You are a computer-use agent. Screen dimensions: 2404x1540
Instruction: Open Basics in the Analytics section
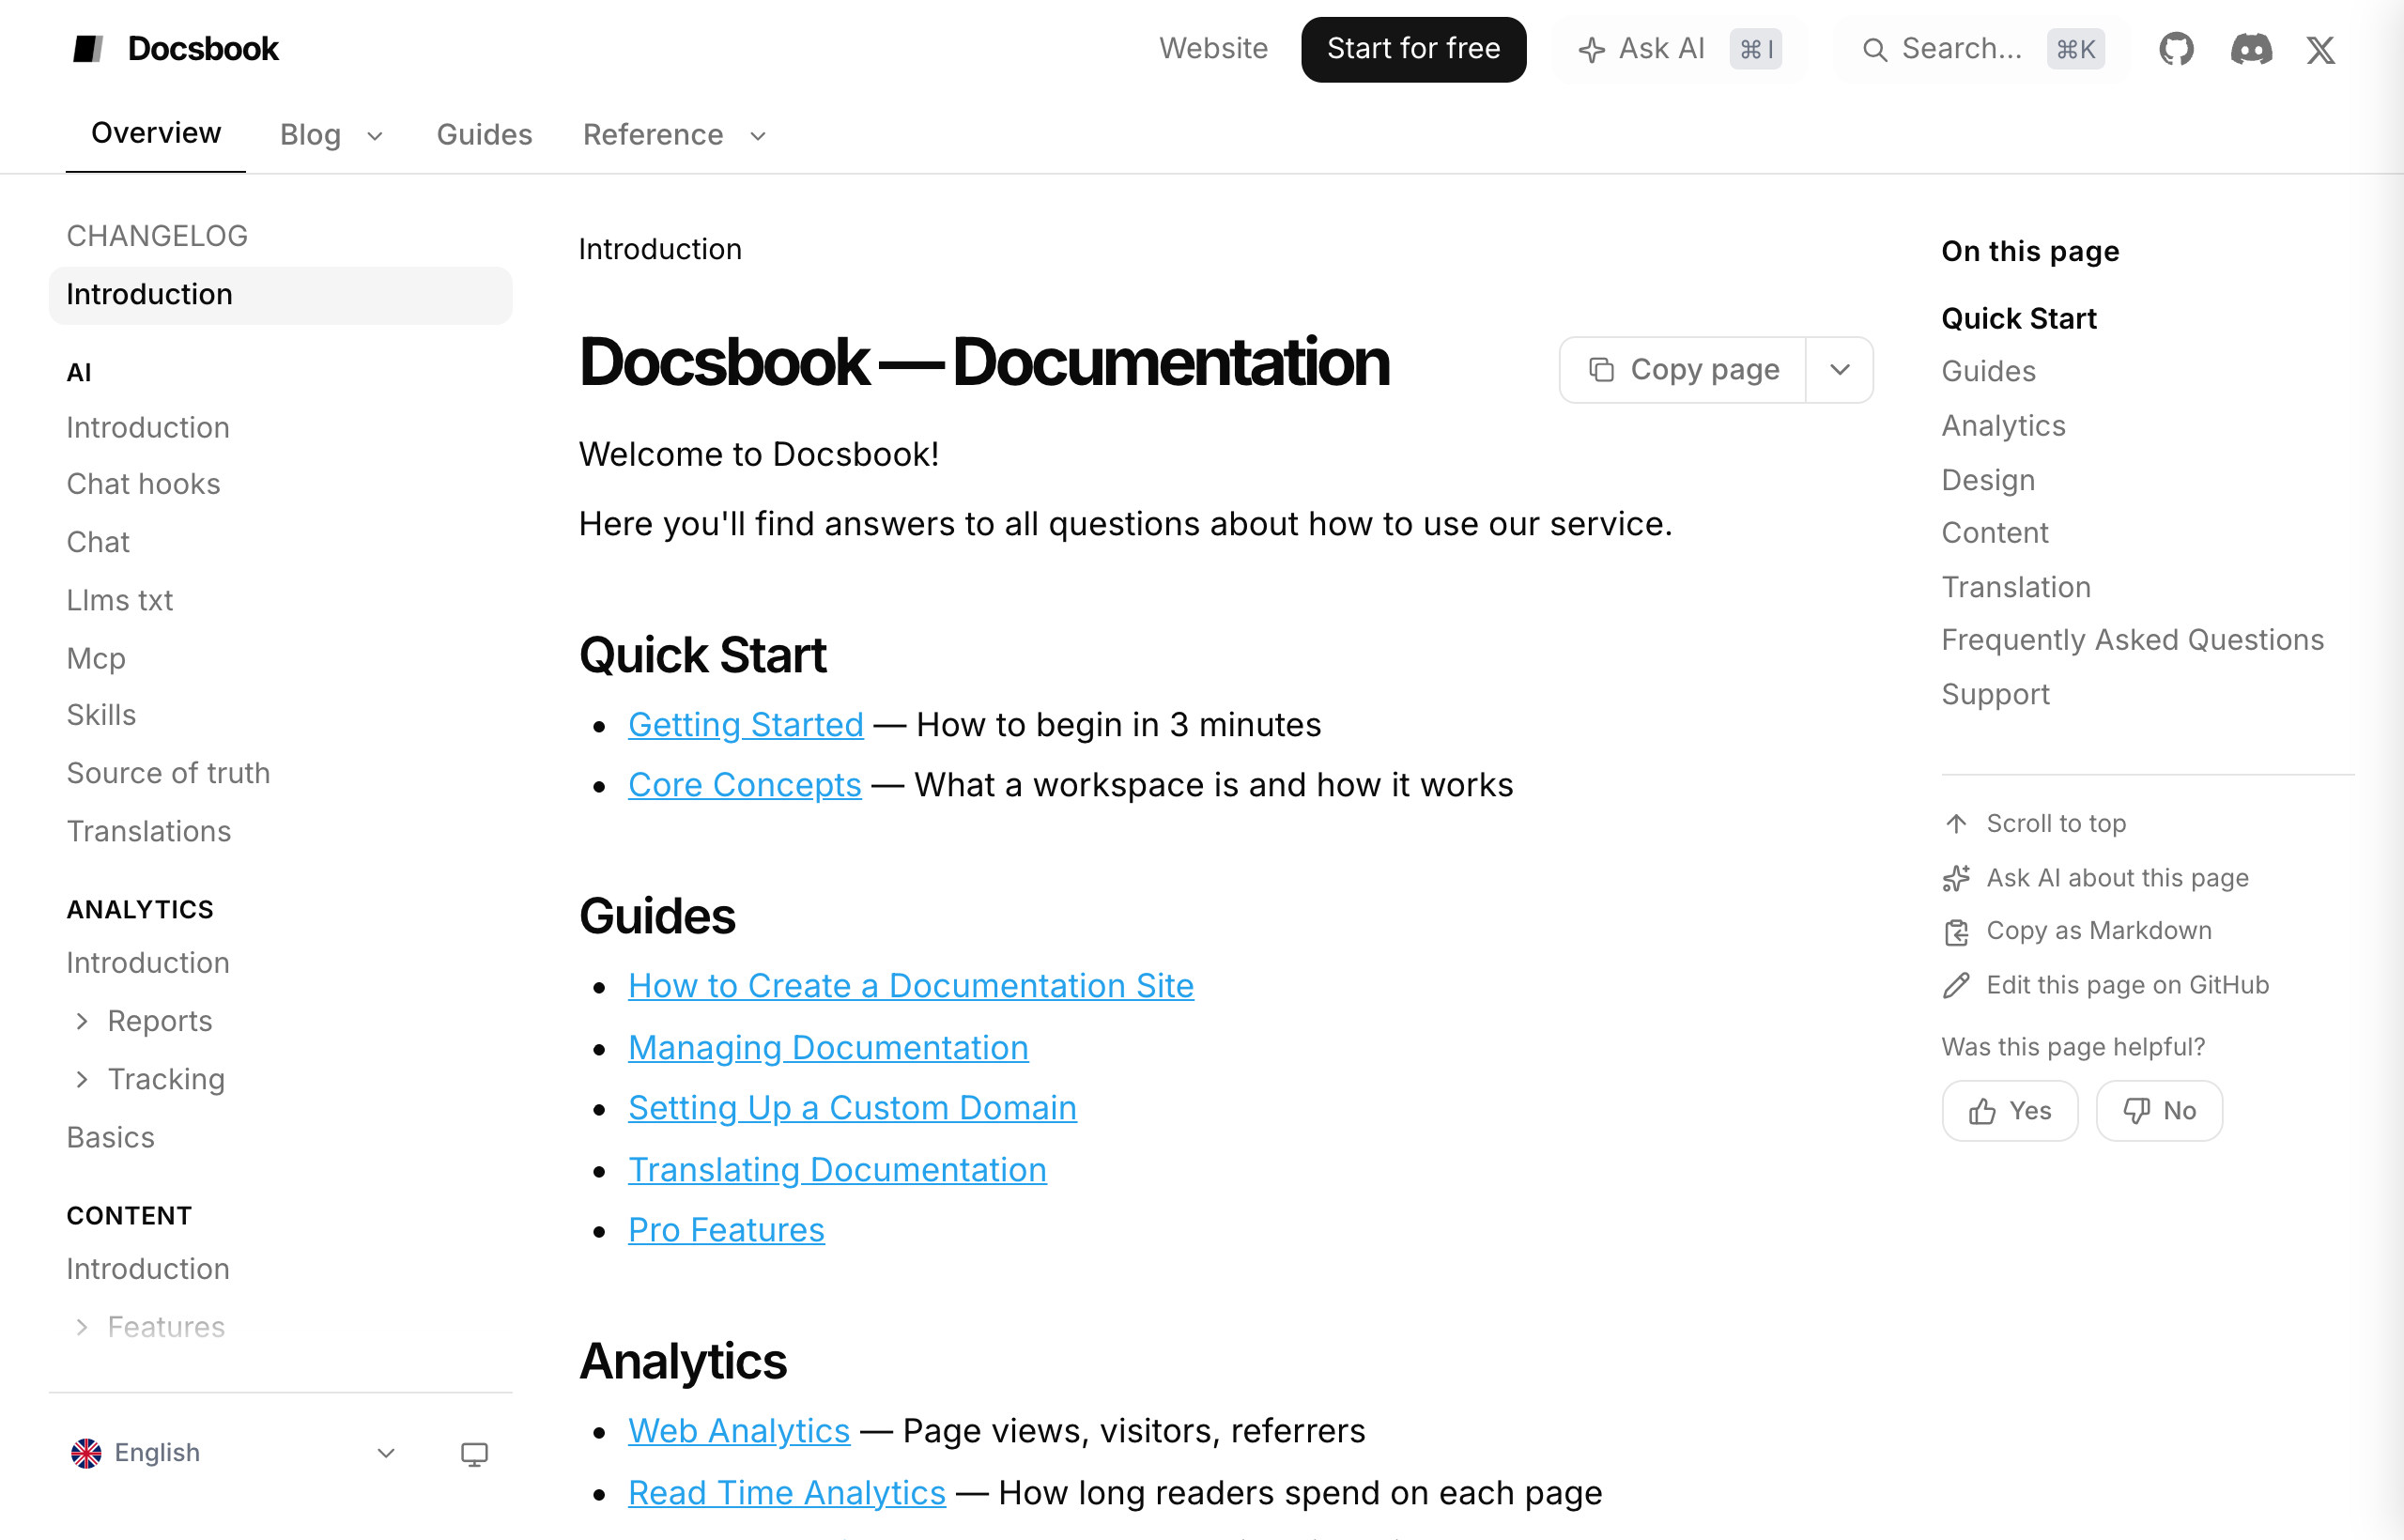pos(111,1137)
